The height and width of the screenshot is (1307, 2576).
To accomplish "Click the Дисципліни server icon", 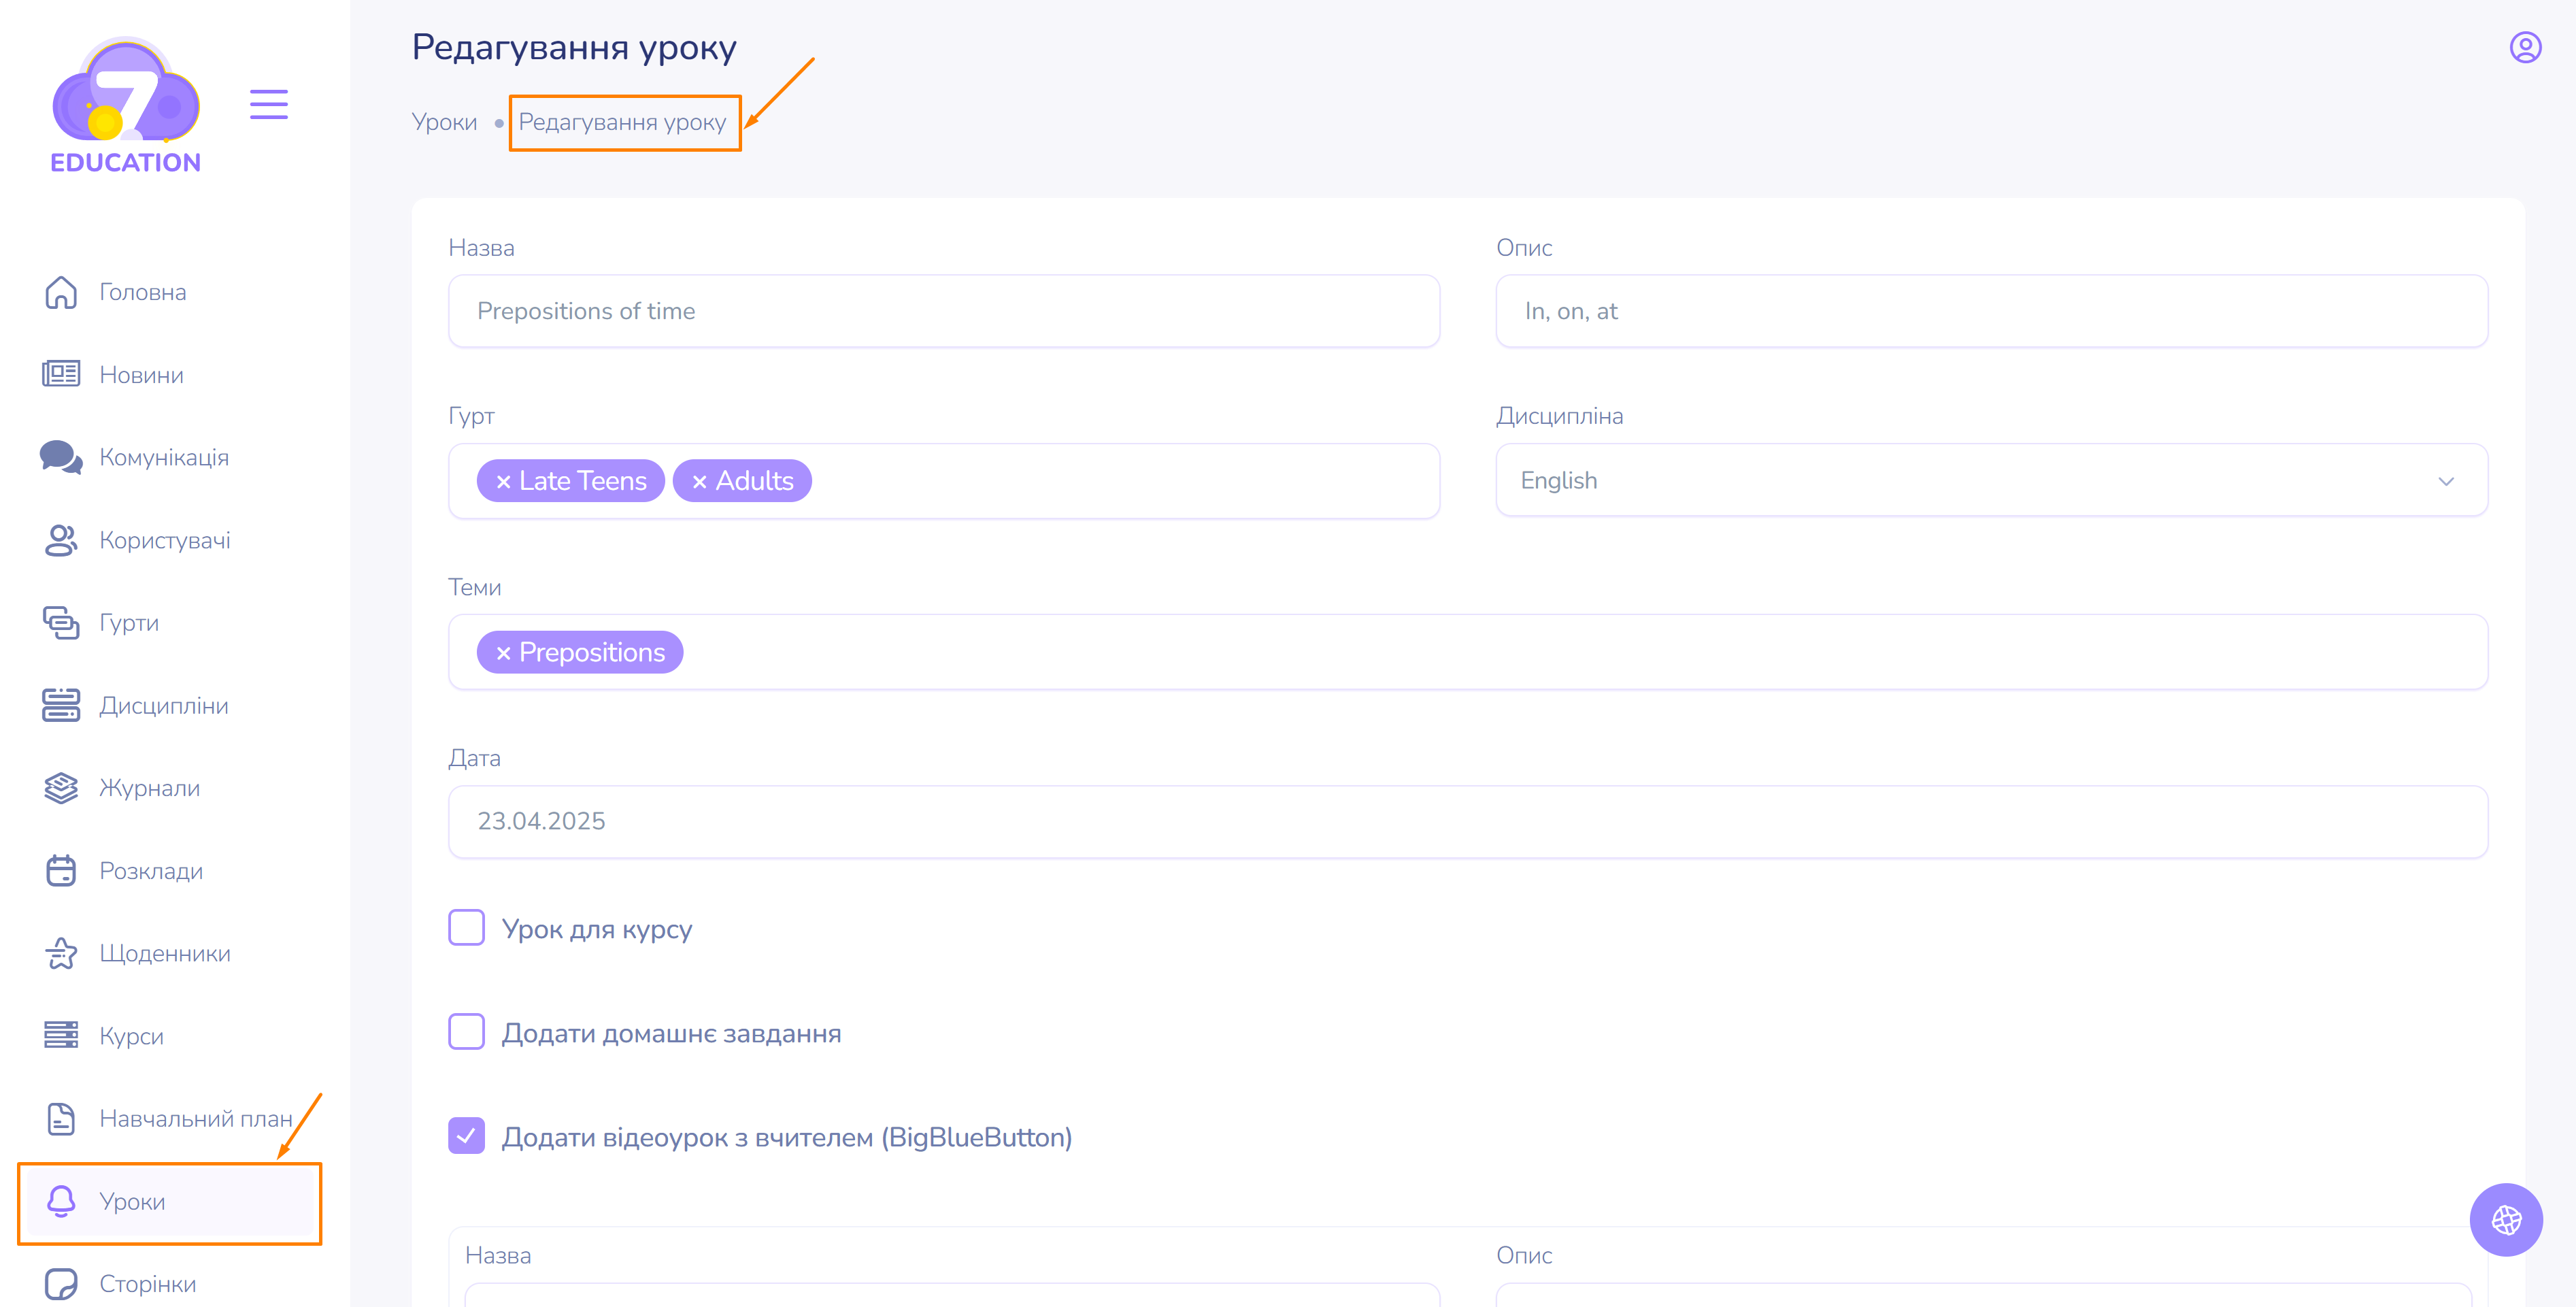I will tap(61, 705).
